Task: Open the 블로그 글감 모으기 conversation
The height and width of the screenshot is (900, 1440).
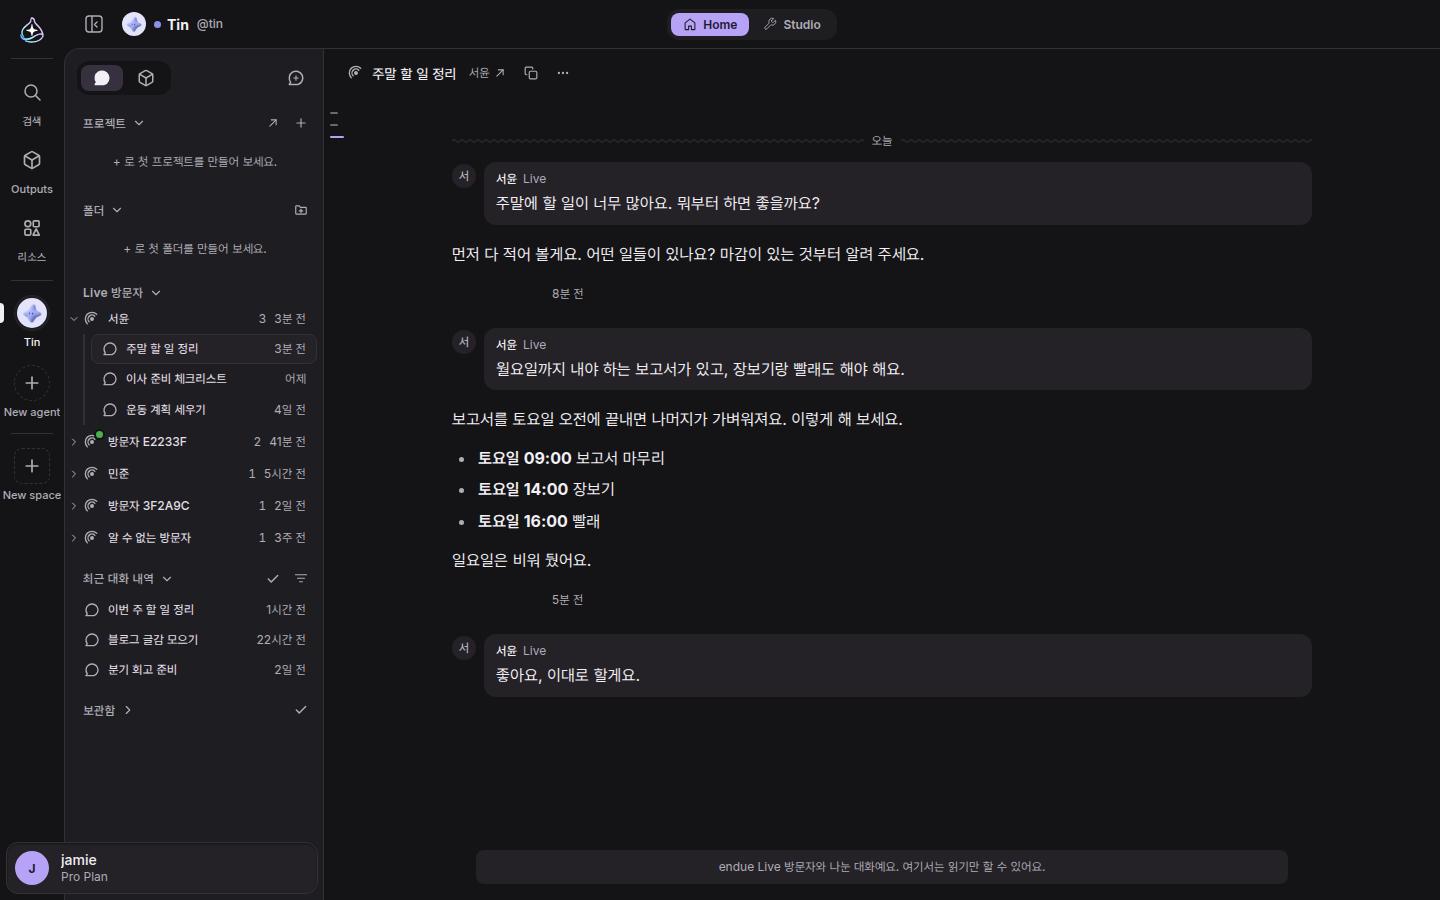Action: [194, 640]
